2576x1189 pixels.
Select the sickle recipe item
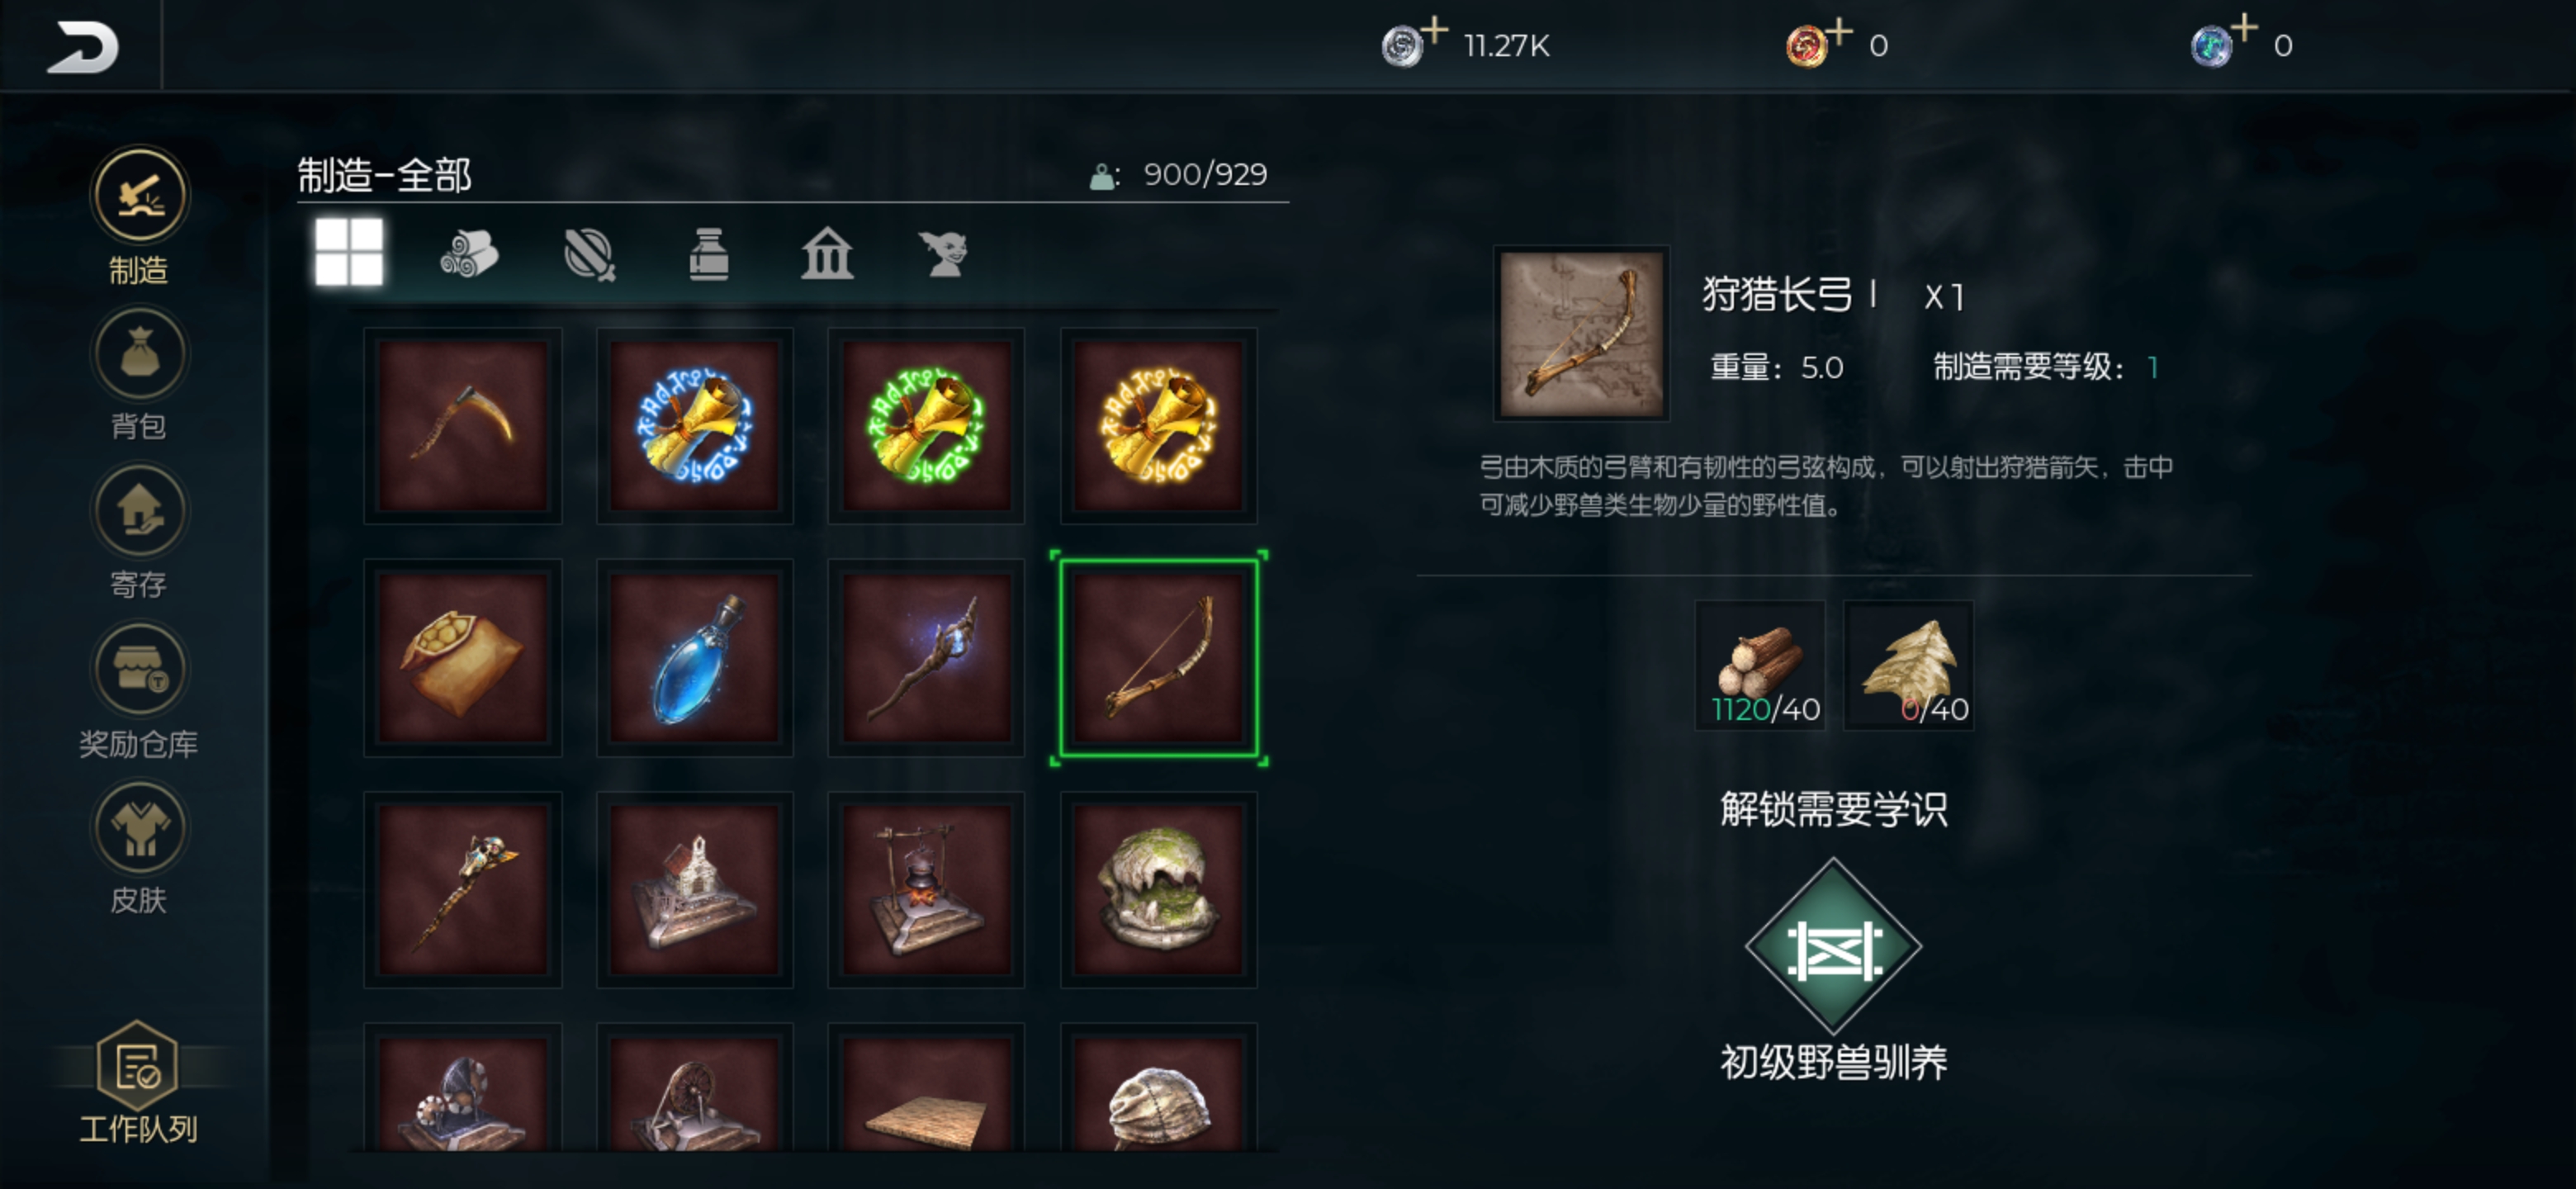point(463,425)
